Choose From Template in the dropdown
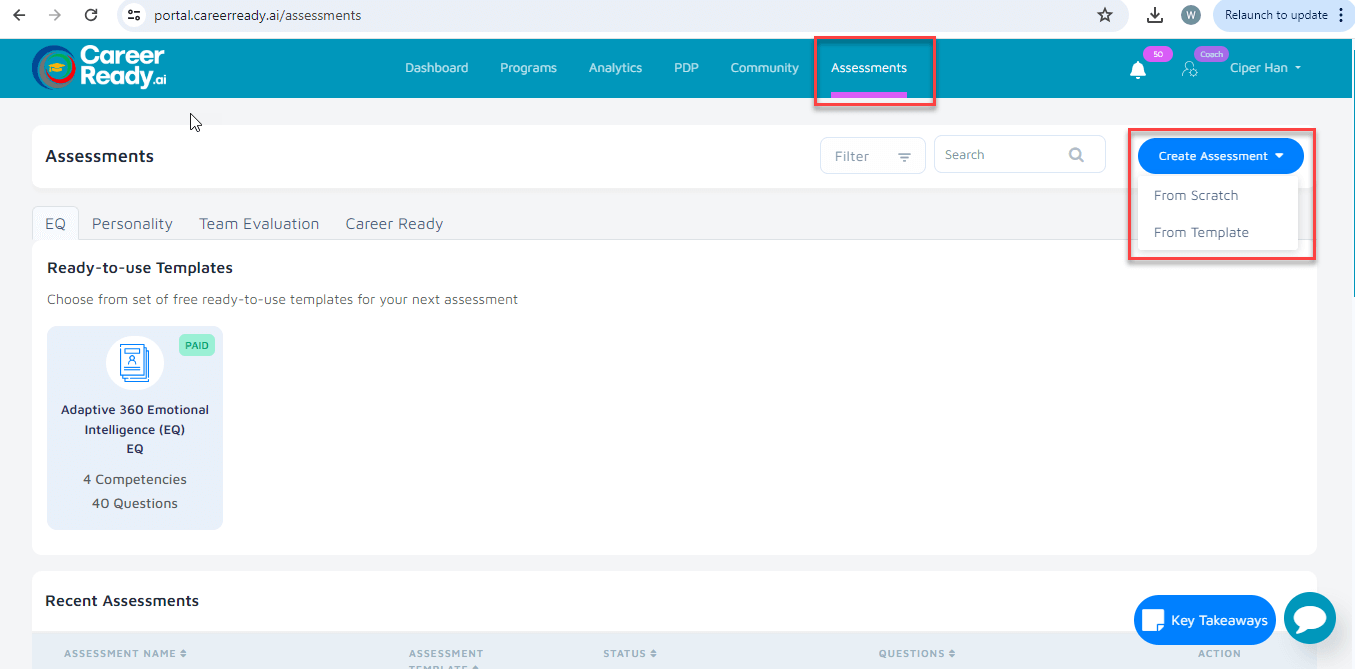 pyautogui.click(x=1201, y=232)
